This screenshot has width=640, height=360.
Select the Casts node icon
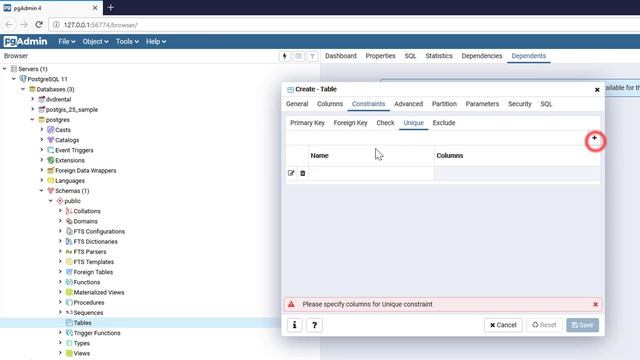tap(51, 130)
